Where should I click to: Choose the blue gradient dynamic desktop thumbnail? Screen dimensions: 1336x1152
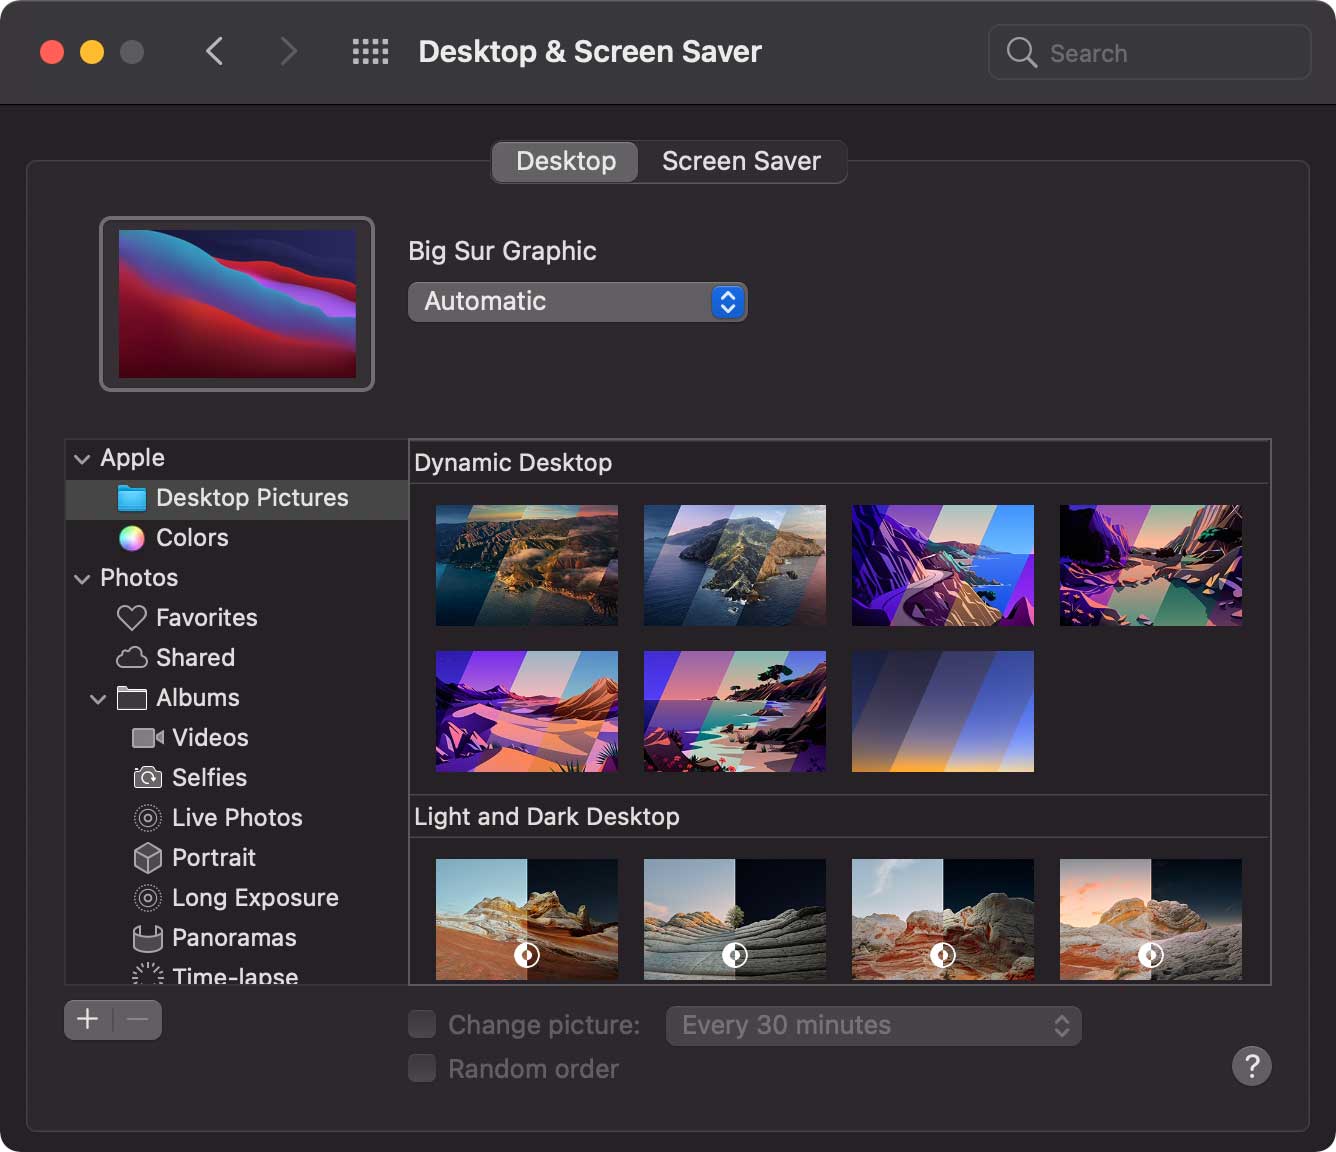point(942,712)
